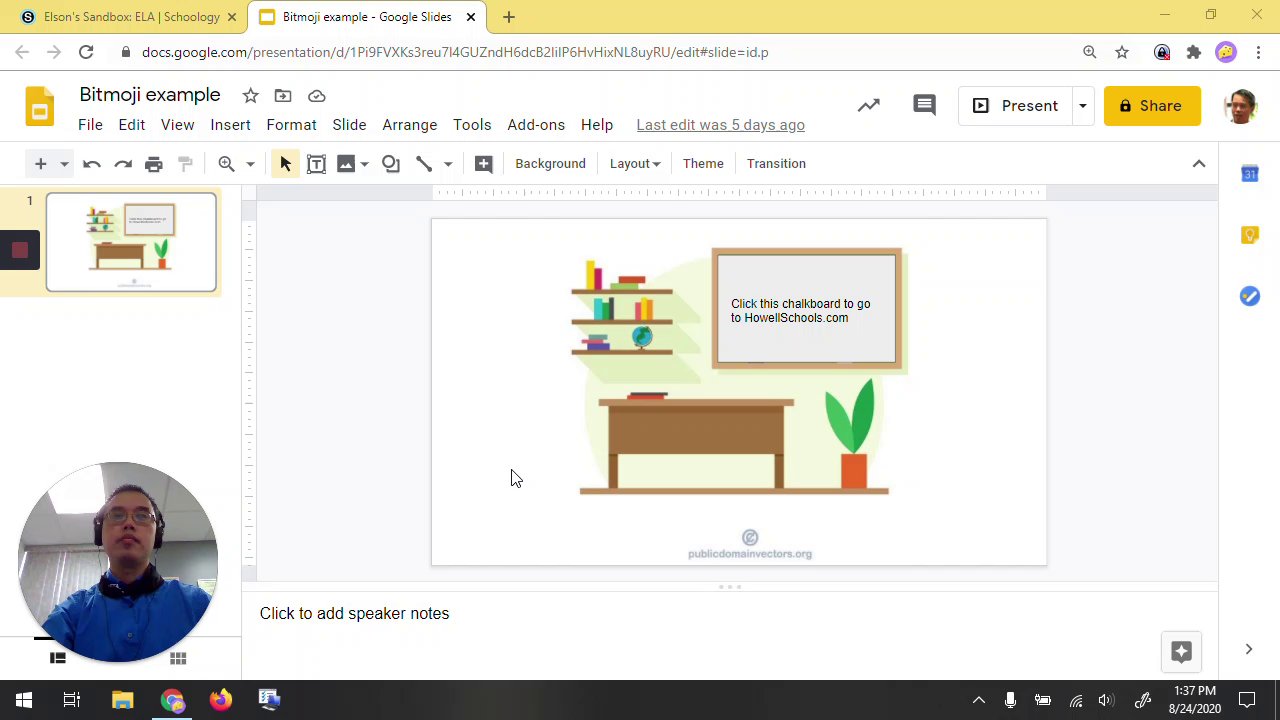
Task: Move presentation using the folder icon
Action: click(283, 95)
